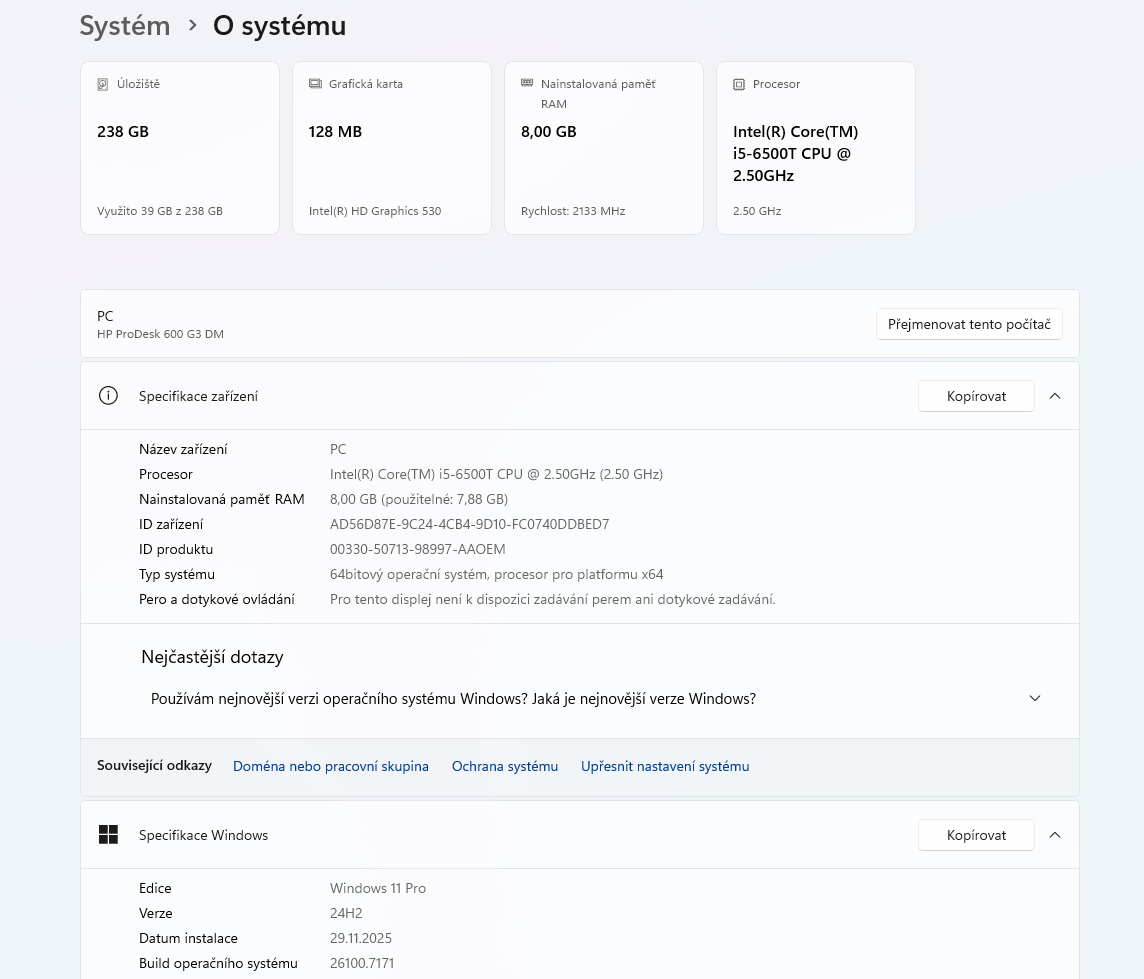Click the O systému breadcrumb heading
This screenshot has width=1144, height=979.
(x=279, y=26)
